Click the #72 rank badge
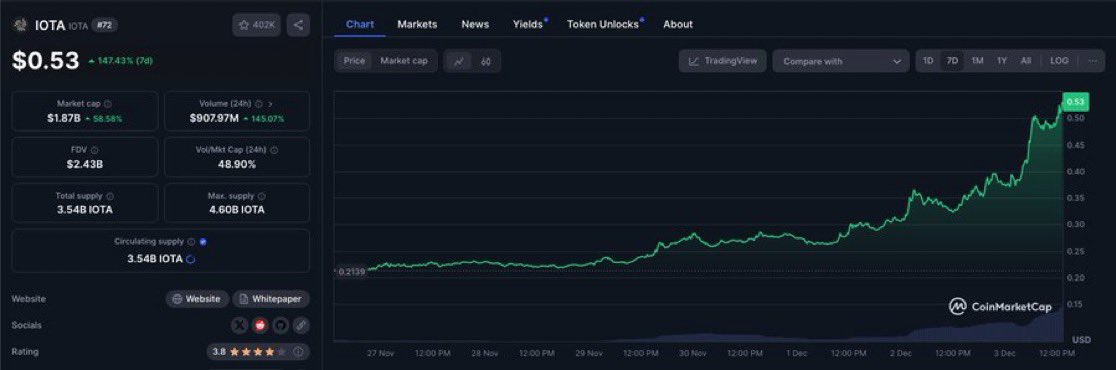 tap(105, 25)
